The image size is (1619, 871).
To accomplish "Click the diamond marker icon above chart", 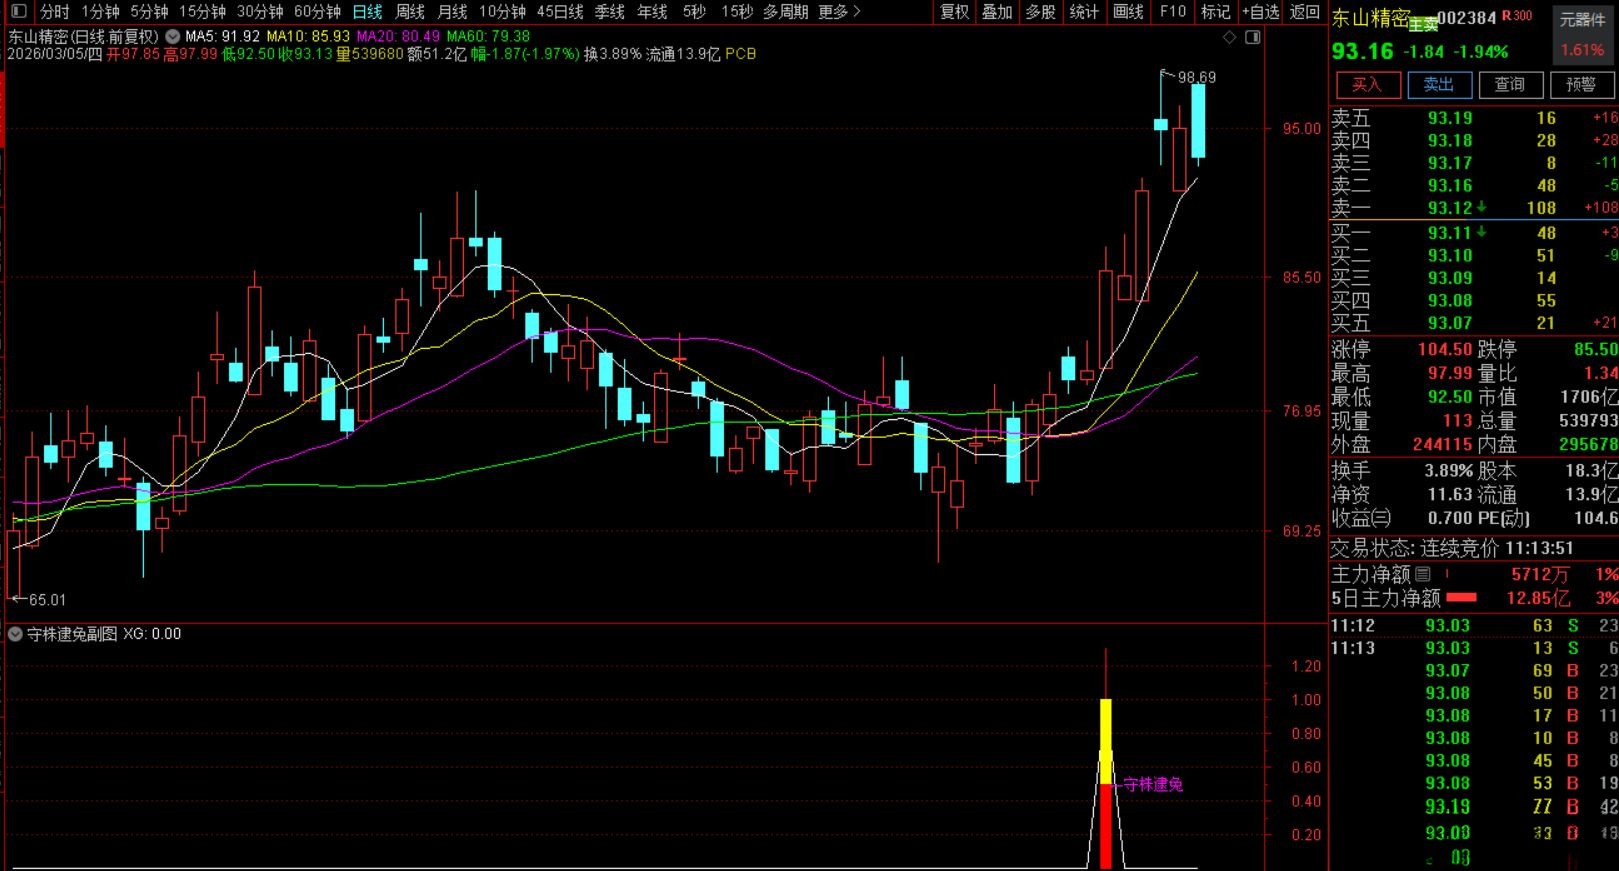I will click(1229, 37).
